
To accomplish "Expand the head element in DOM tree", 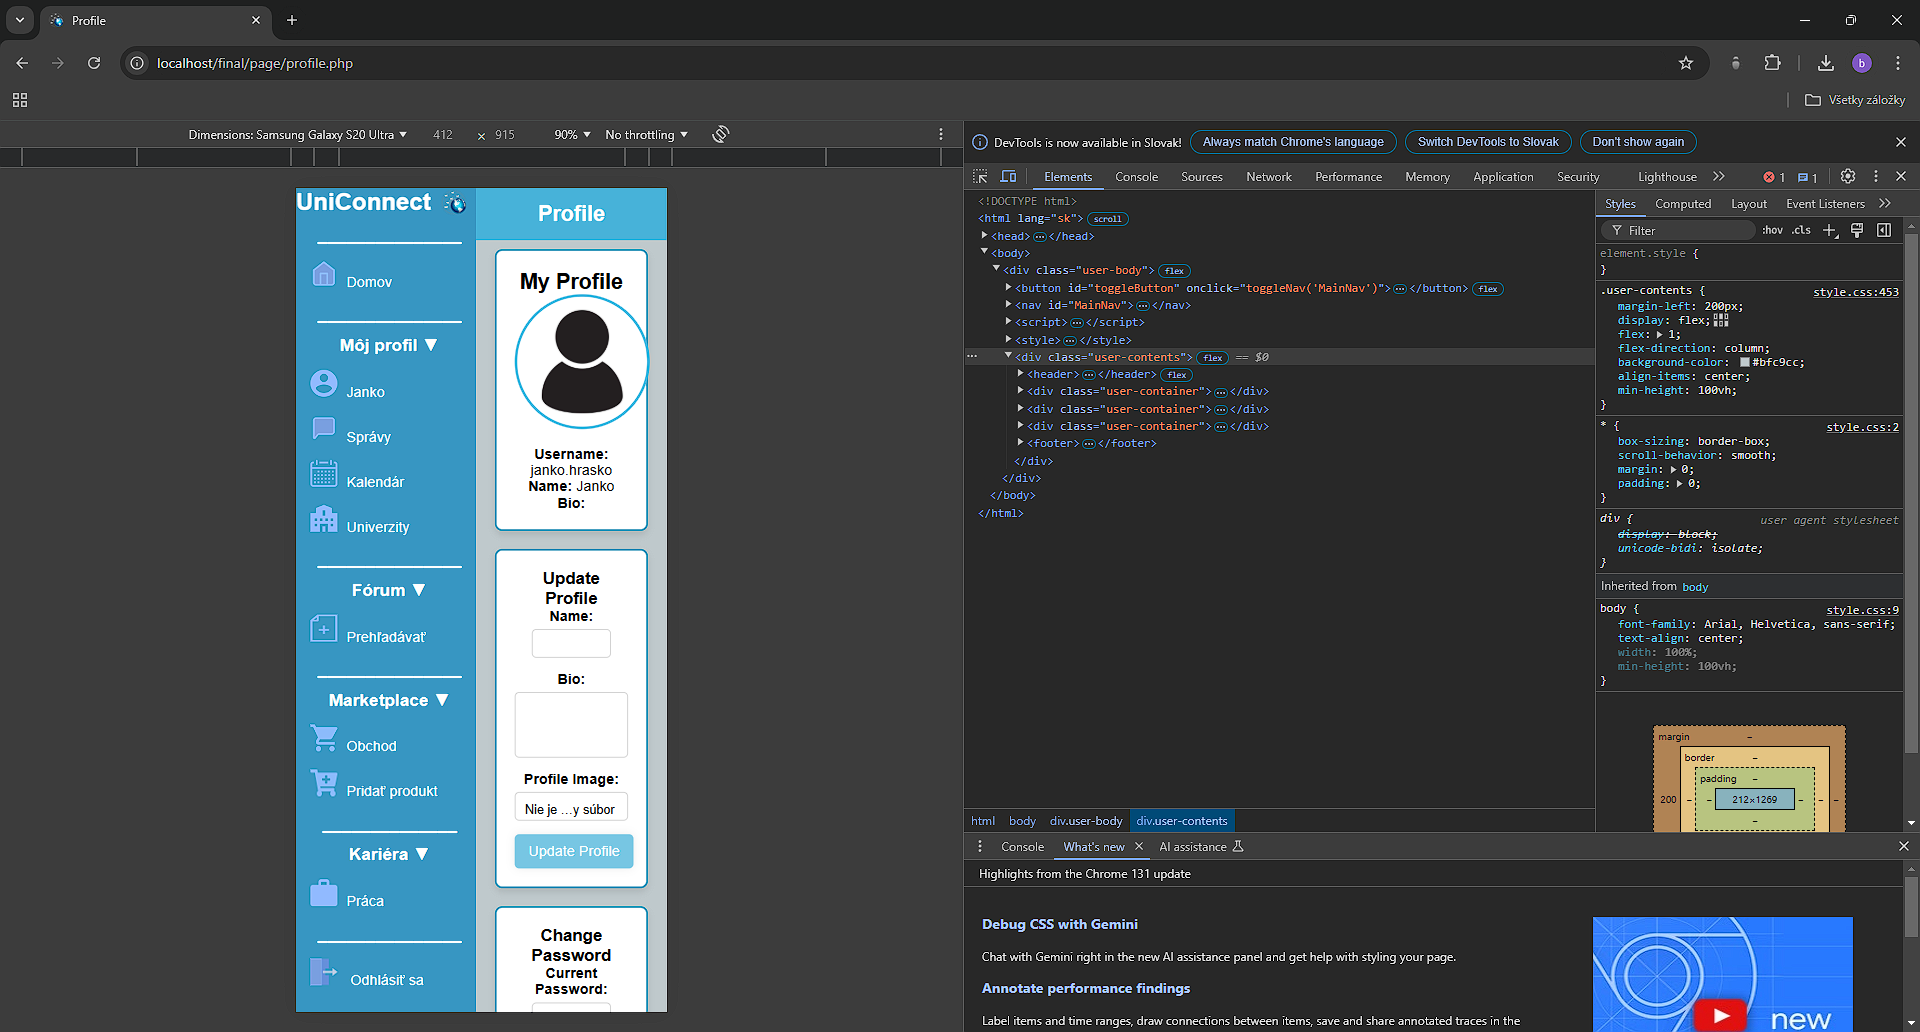I will 985,236.
